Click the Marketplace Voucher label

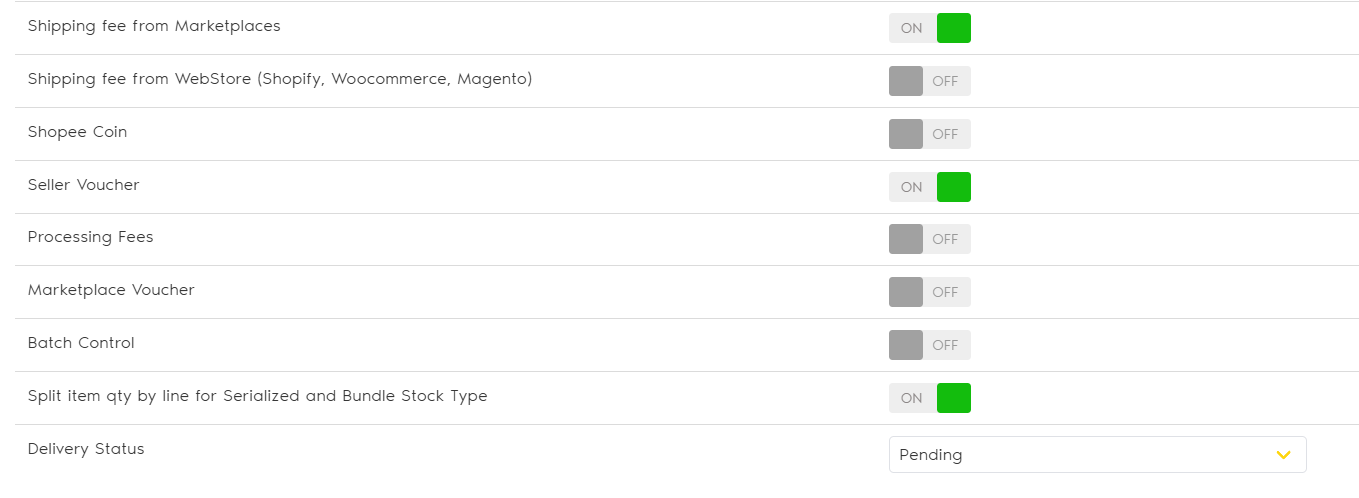(111, 290)
